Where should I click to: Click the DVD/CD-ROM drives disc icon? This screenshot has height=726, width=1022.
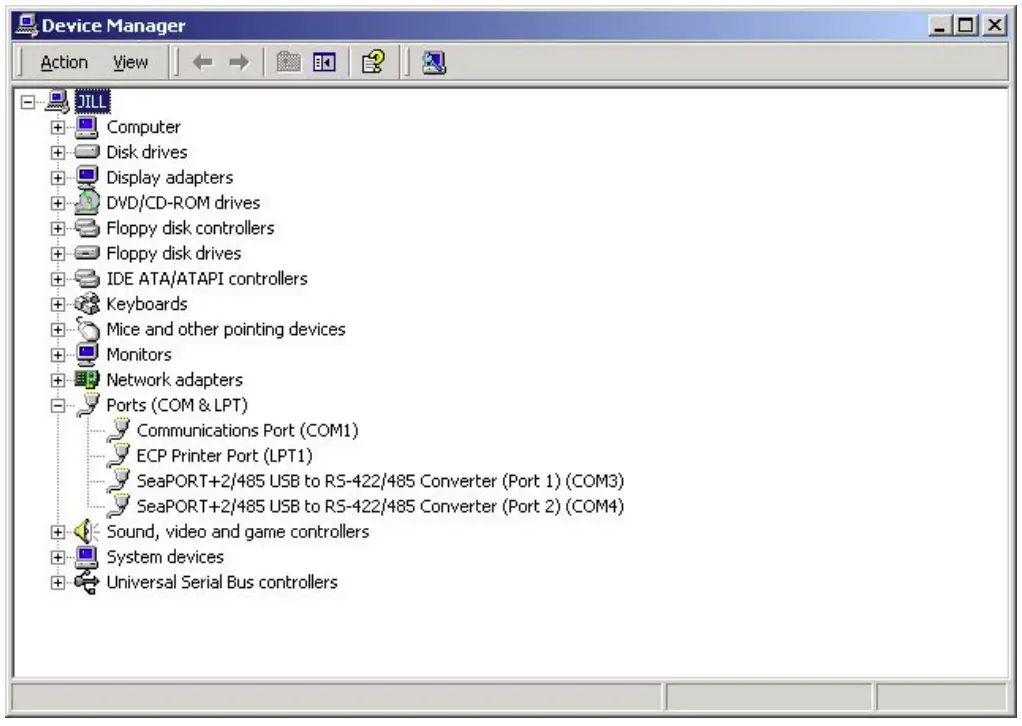click(87, 202)
